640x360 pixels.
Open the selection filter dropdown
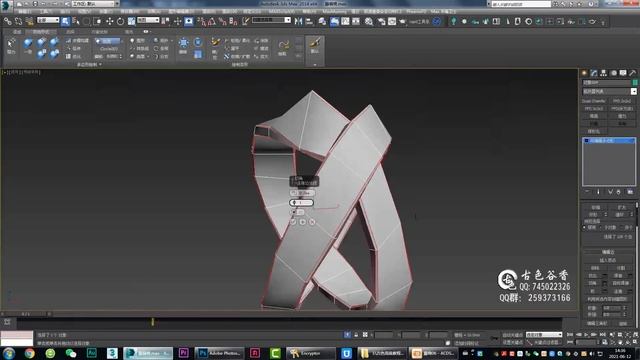[48, 20]
